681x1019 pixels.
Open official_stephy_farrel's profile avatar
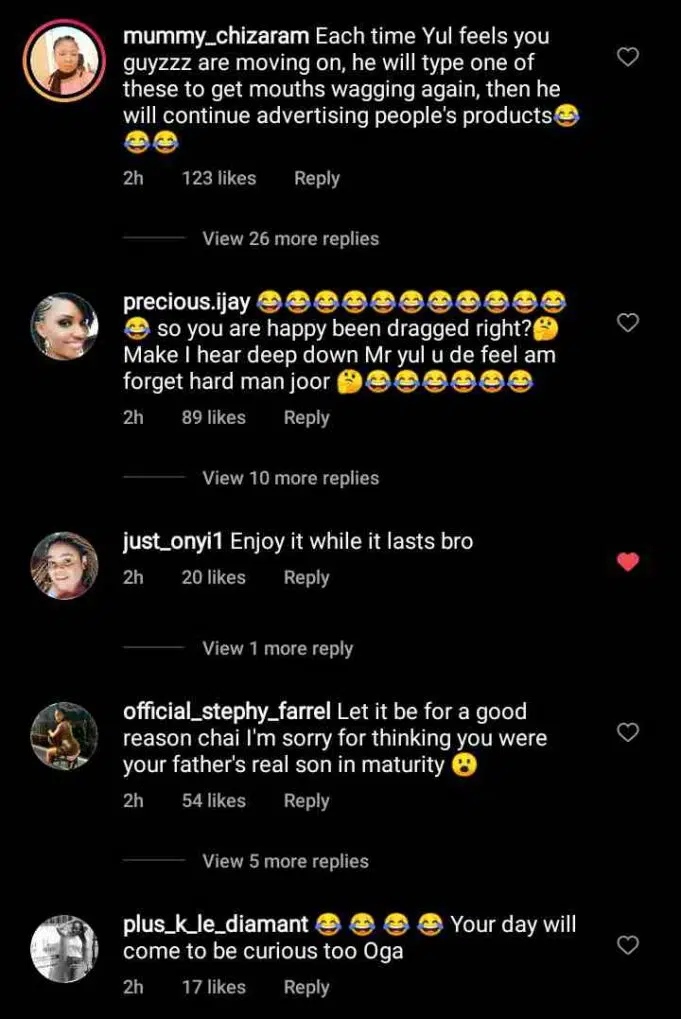(64, 737)
